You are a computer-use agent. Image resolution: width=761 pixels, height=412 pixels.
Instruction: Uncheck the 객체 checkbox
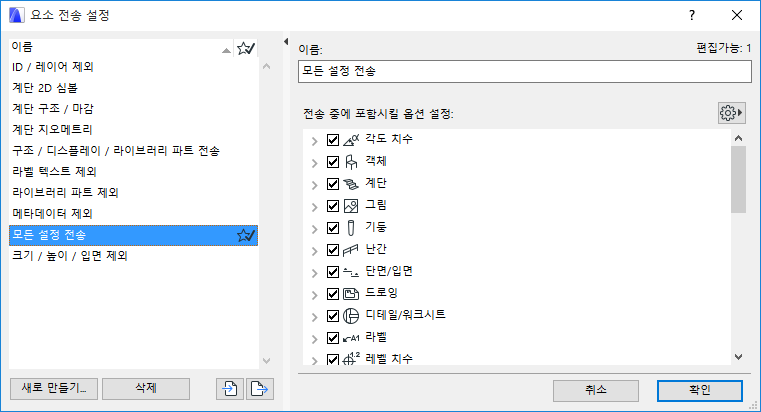click(332, 162)
